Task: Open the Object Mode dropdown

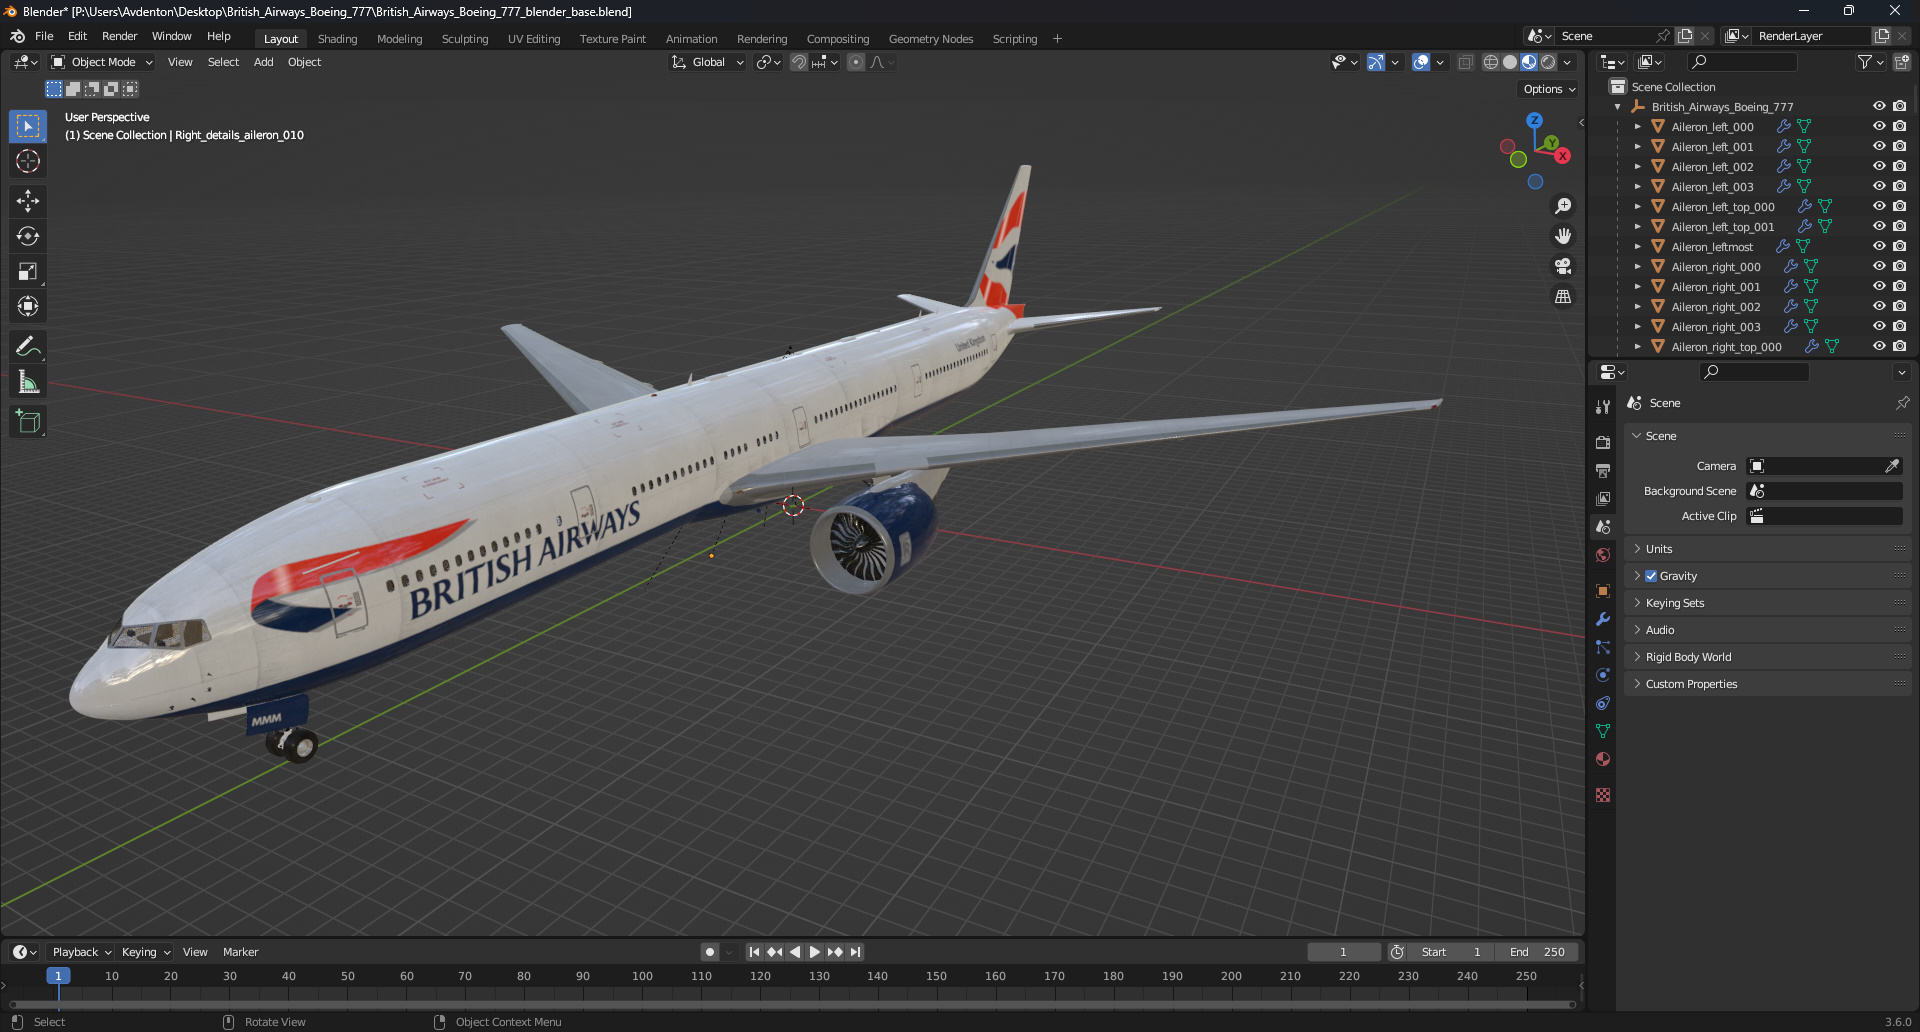Action: 102,62
